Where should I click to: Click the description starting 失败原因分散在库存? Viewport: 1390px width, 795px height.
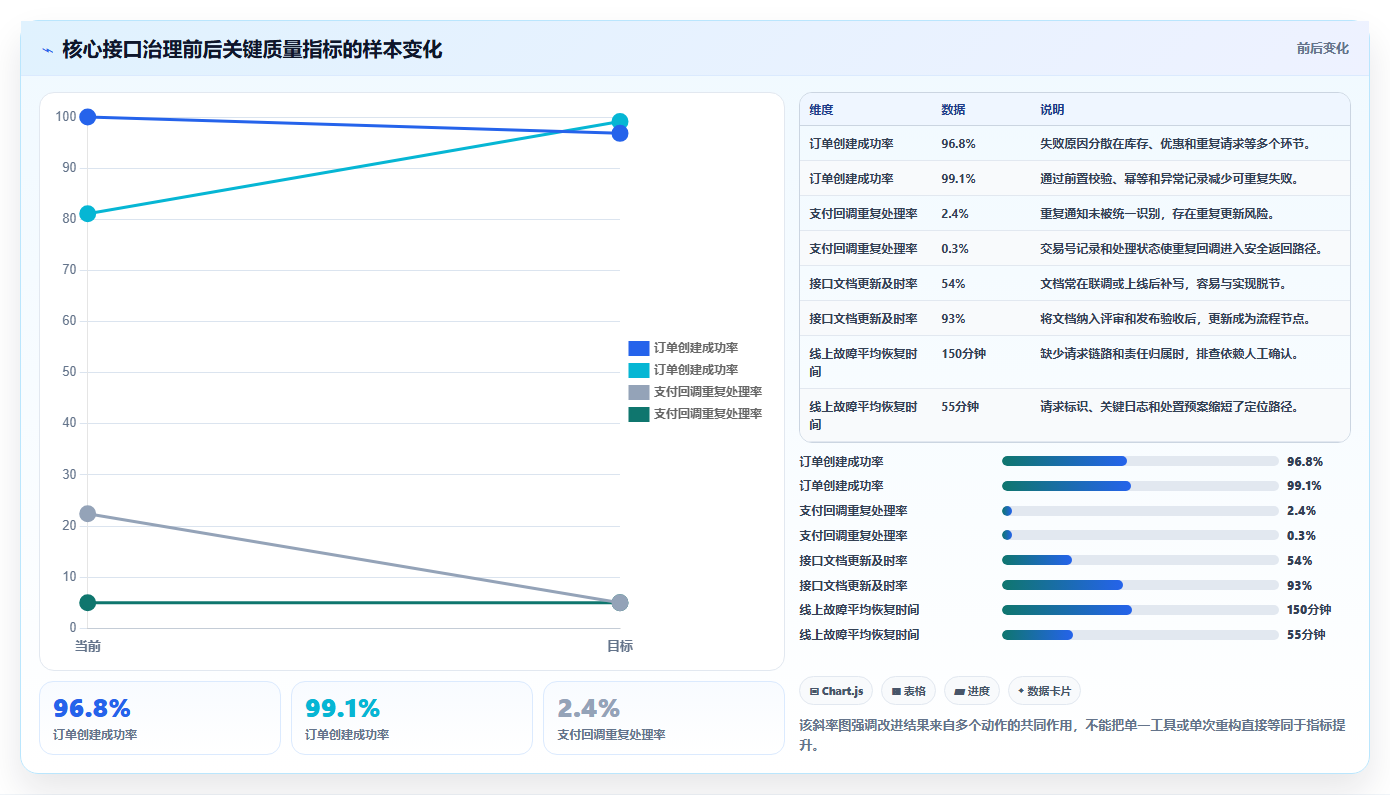(x=1176, y=144)
